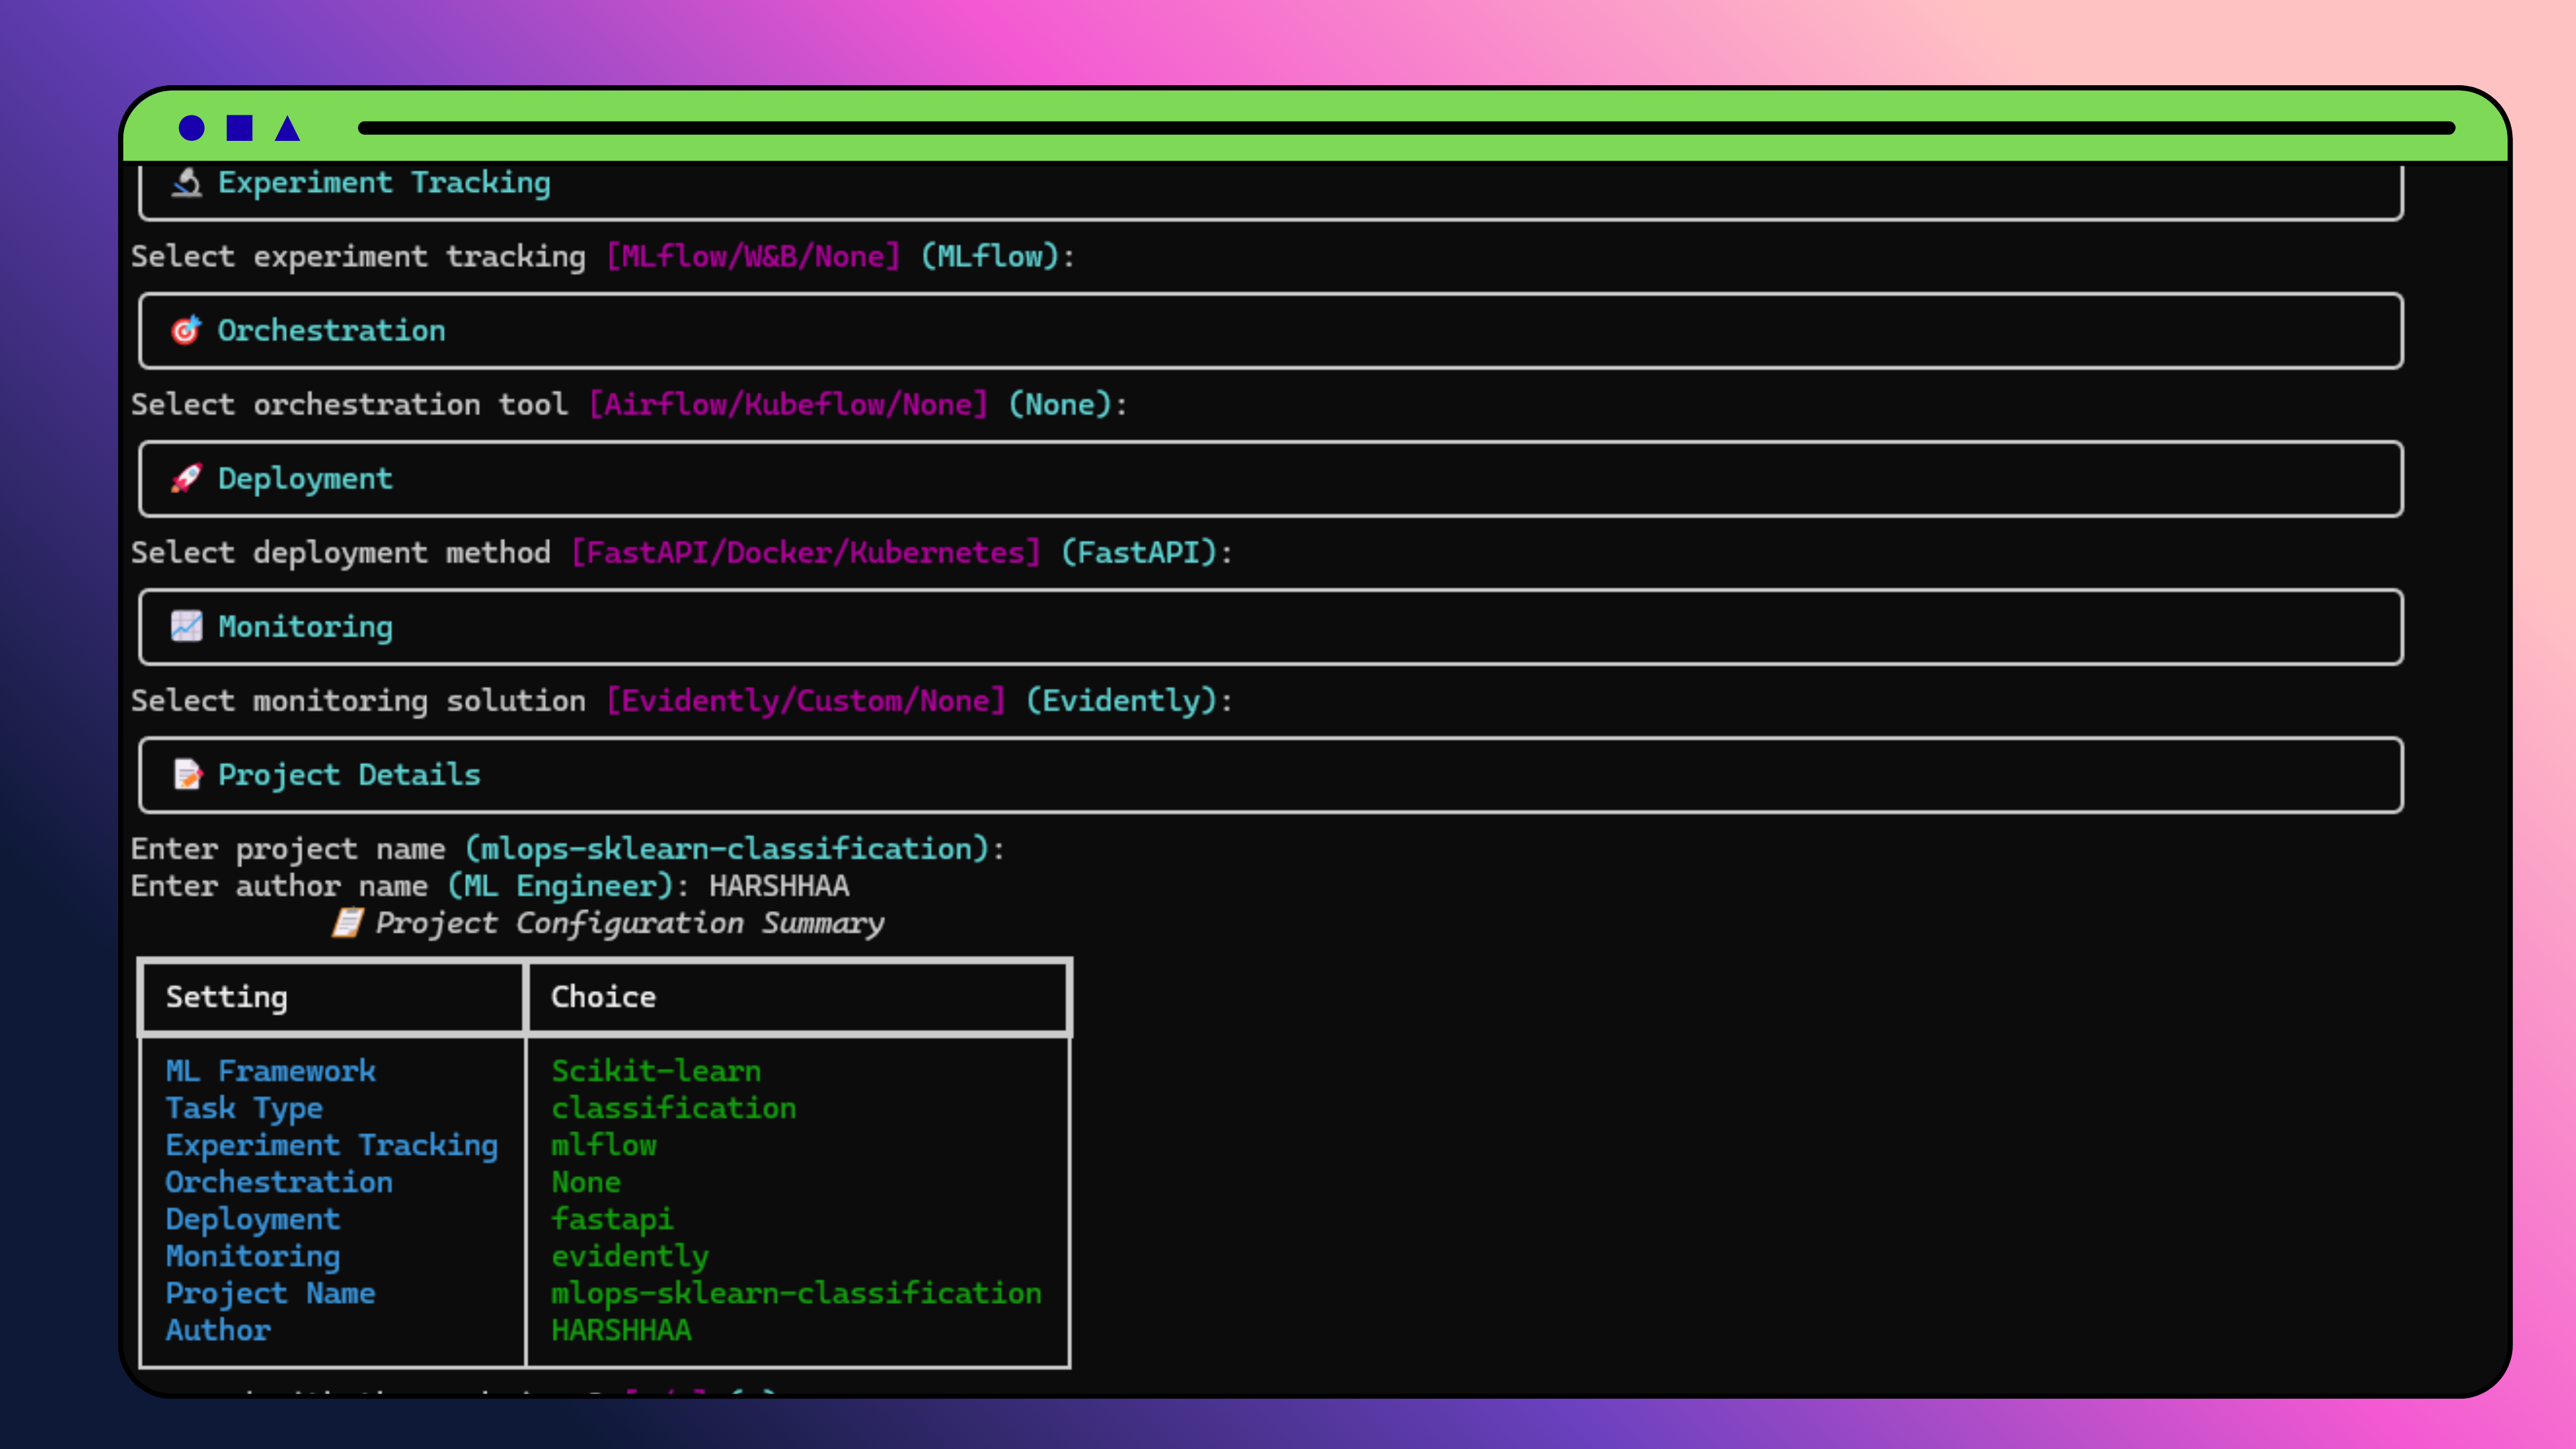
Task: Click the Choice column header
Action: coord(603,997)
